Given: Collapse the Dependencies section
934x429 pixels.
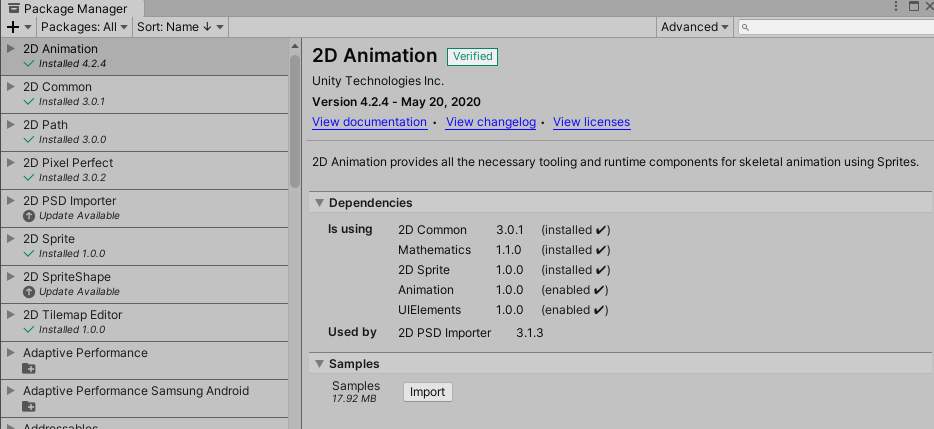Looking at the screenshot, I should point(319,203).
